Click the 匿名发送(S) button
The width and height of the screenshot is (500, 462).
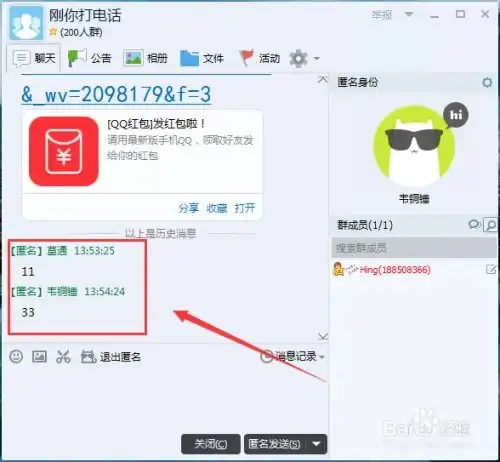coord(275,444)
